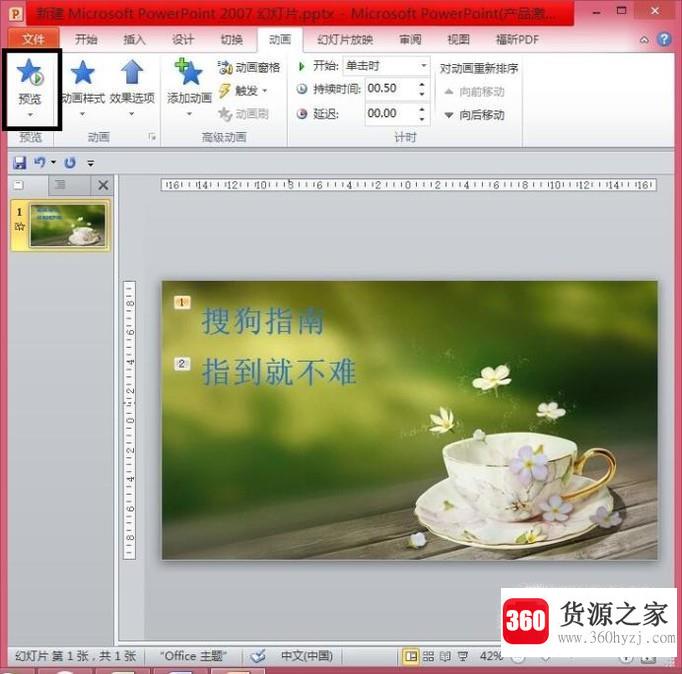Open the Animation Pane (动画窗格)
Viewport: 682px width, 674px height.
point(249,67)
